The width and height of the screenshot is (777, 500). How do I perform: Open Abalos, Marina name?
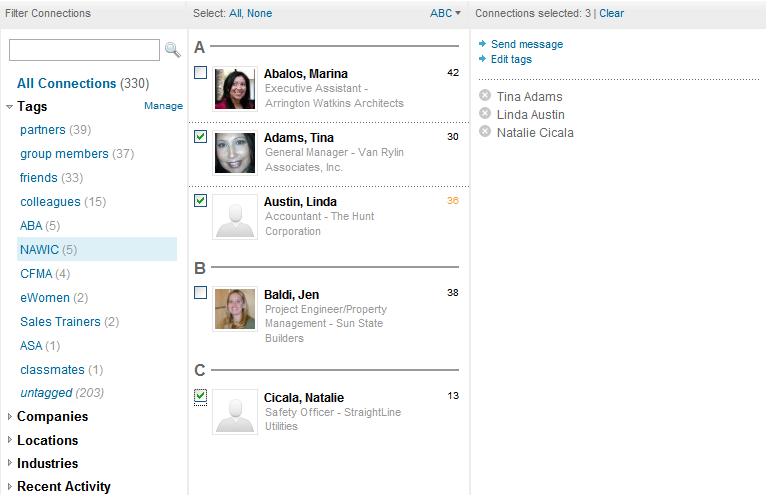(305, 73)
